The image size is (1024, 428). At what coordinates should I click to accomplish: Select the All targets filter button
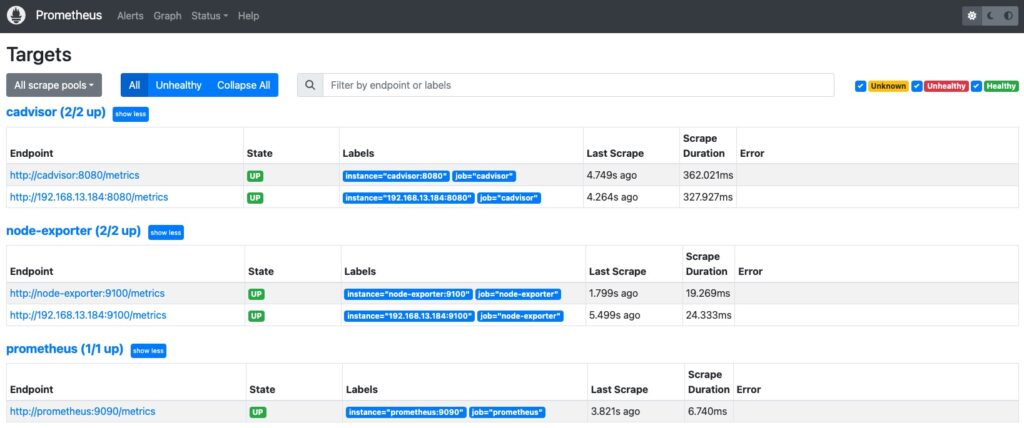135,85
